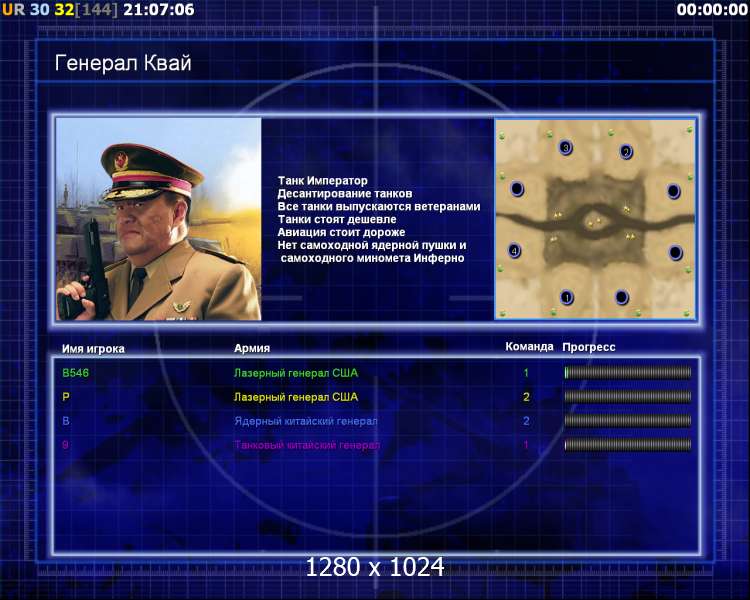Click yellow 'Лазерный генерал США' army entry
The height and width of the screenshot is (600, 750).
coord(296,397)
